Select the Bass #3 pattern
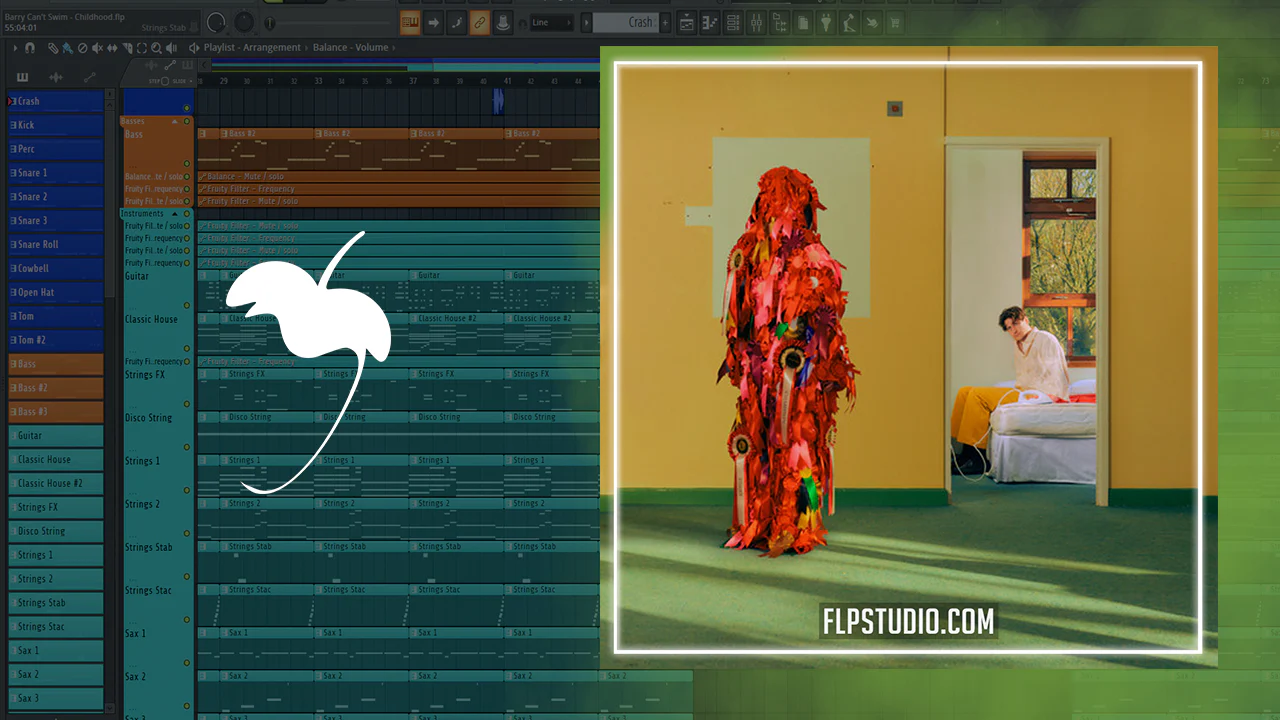This screenshot has width=1280, height=720. click(x=56, y=412)
